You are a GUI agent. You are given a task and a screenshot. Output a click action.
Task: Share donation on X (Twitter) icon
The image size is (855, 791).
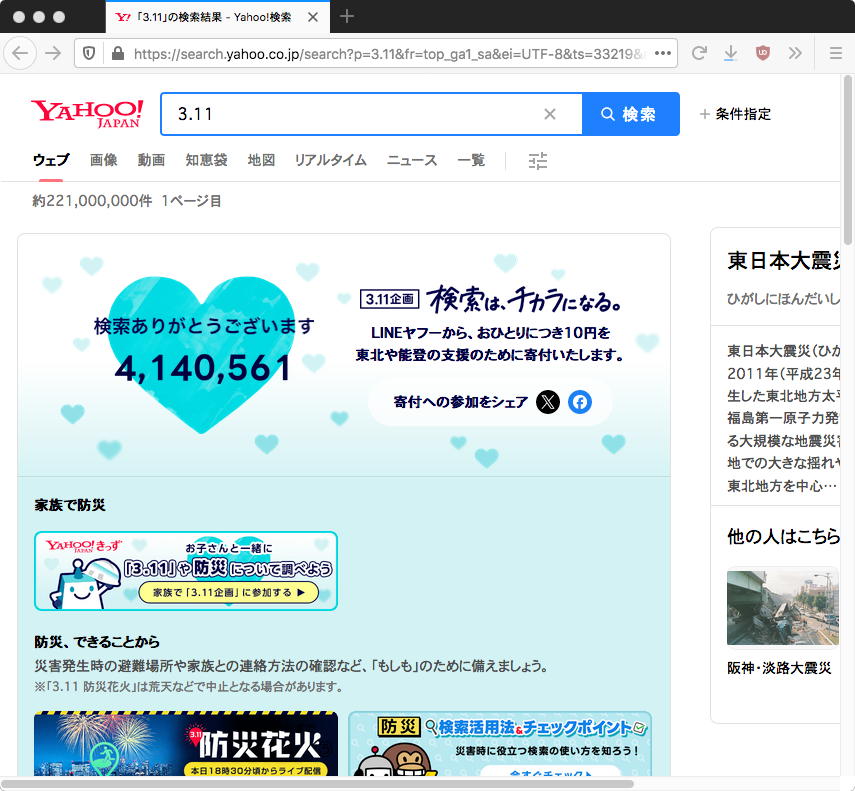coord(548,402)
